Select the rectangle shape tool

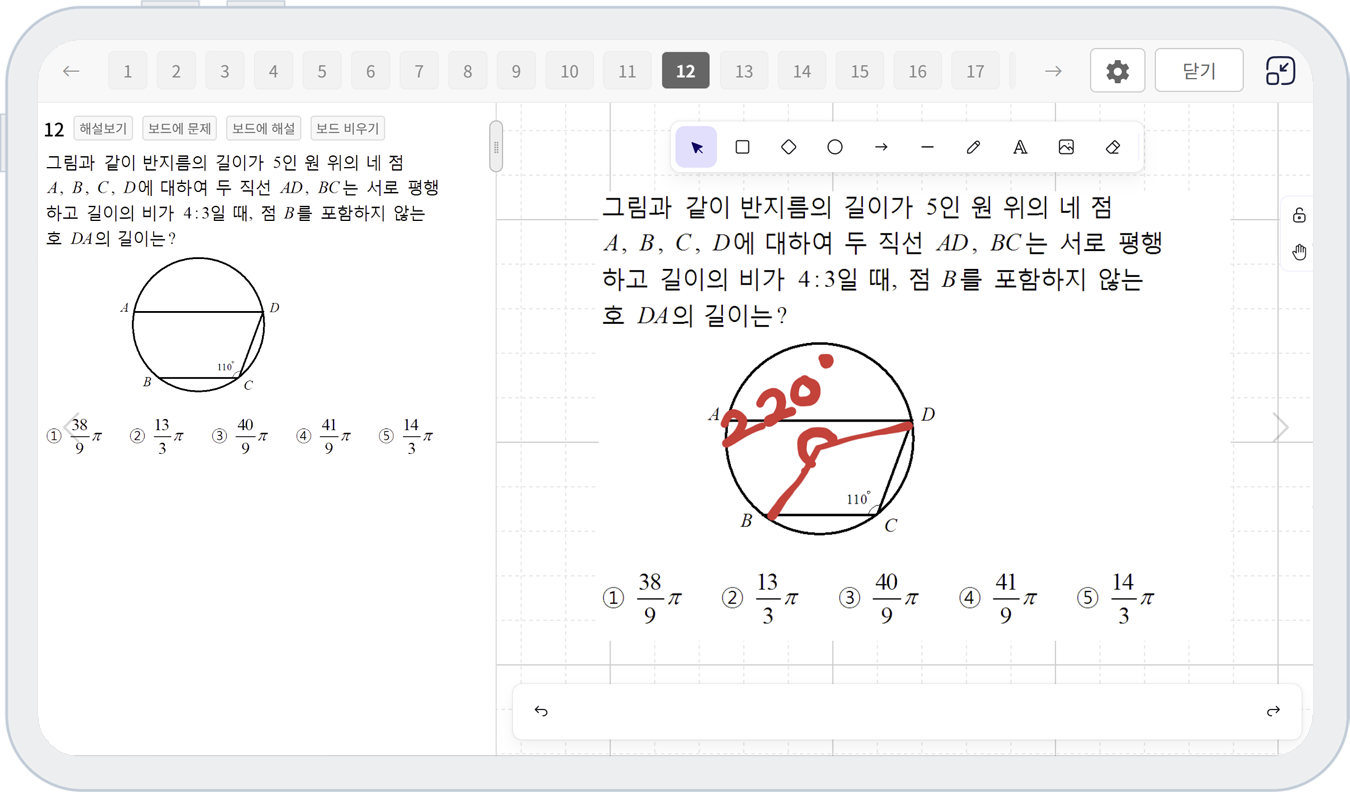pos(742,148)
